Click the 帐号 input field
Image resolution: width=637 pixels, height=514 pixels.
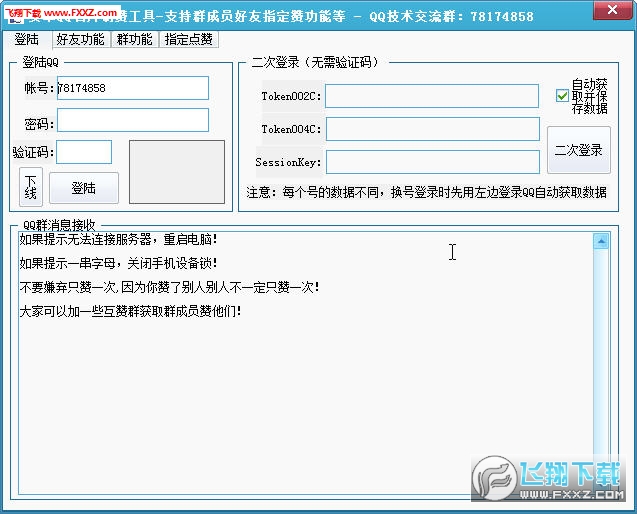pyautogui.click(x=133, y=88)
